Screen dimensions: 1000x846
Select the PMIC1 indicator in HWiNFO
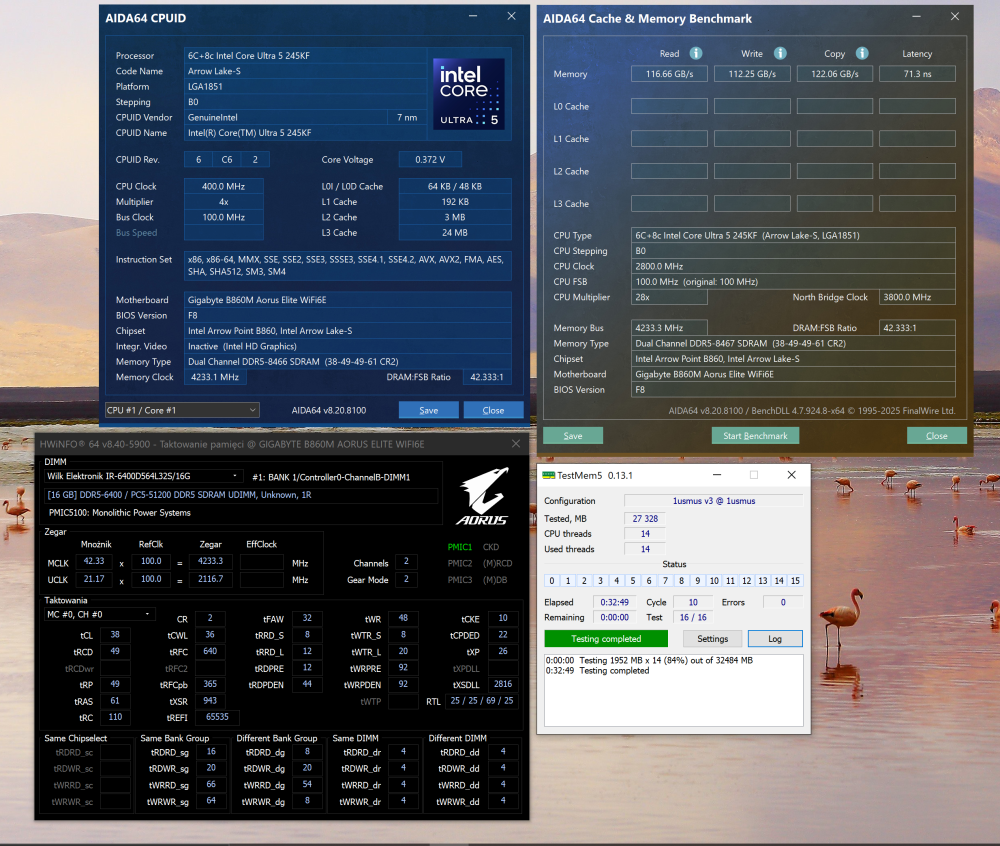pos(459,547)
